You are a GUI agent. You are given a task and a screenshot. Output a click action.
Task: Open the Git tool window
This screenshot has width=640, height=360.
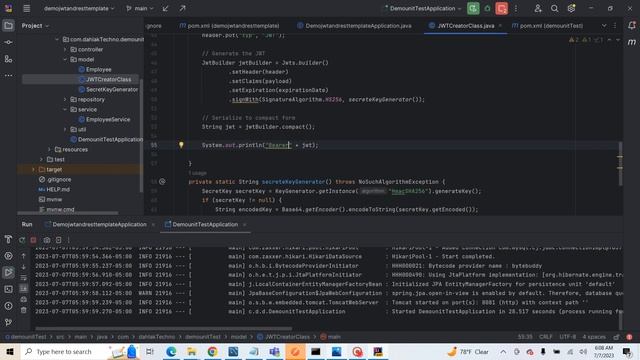[8, 322]
